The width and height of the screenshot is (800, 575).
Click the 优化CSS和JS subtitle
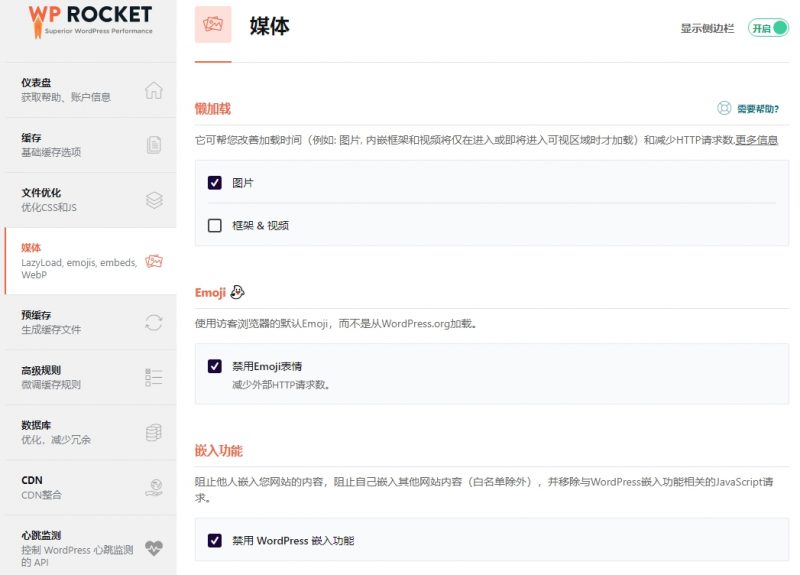click(x=49, y=207)
